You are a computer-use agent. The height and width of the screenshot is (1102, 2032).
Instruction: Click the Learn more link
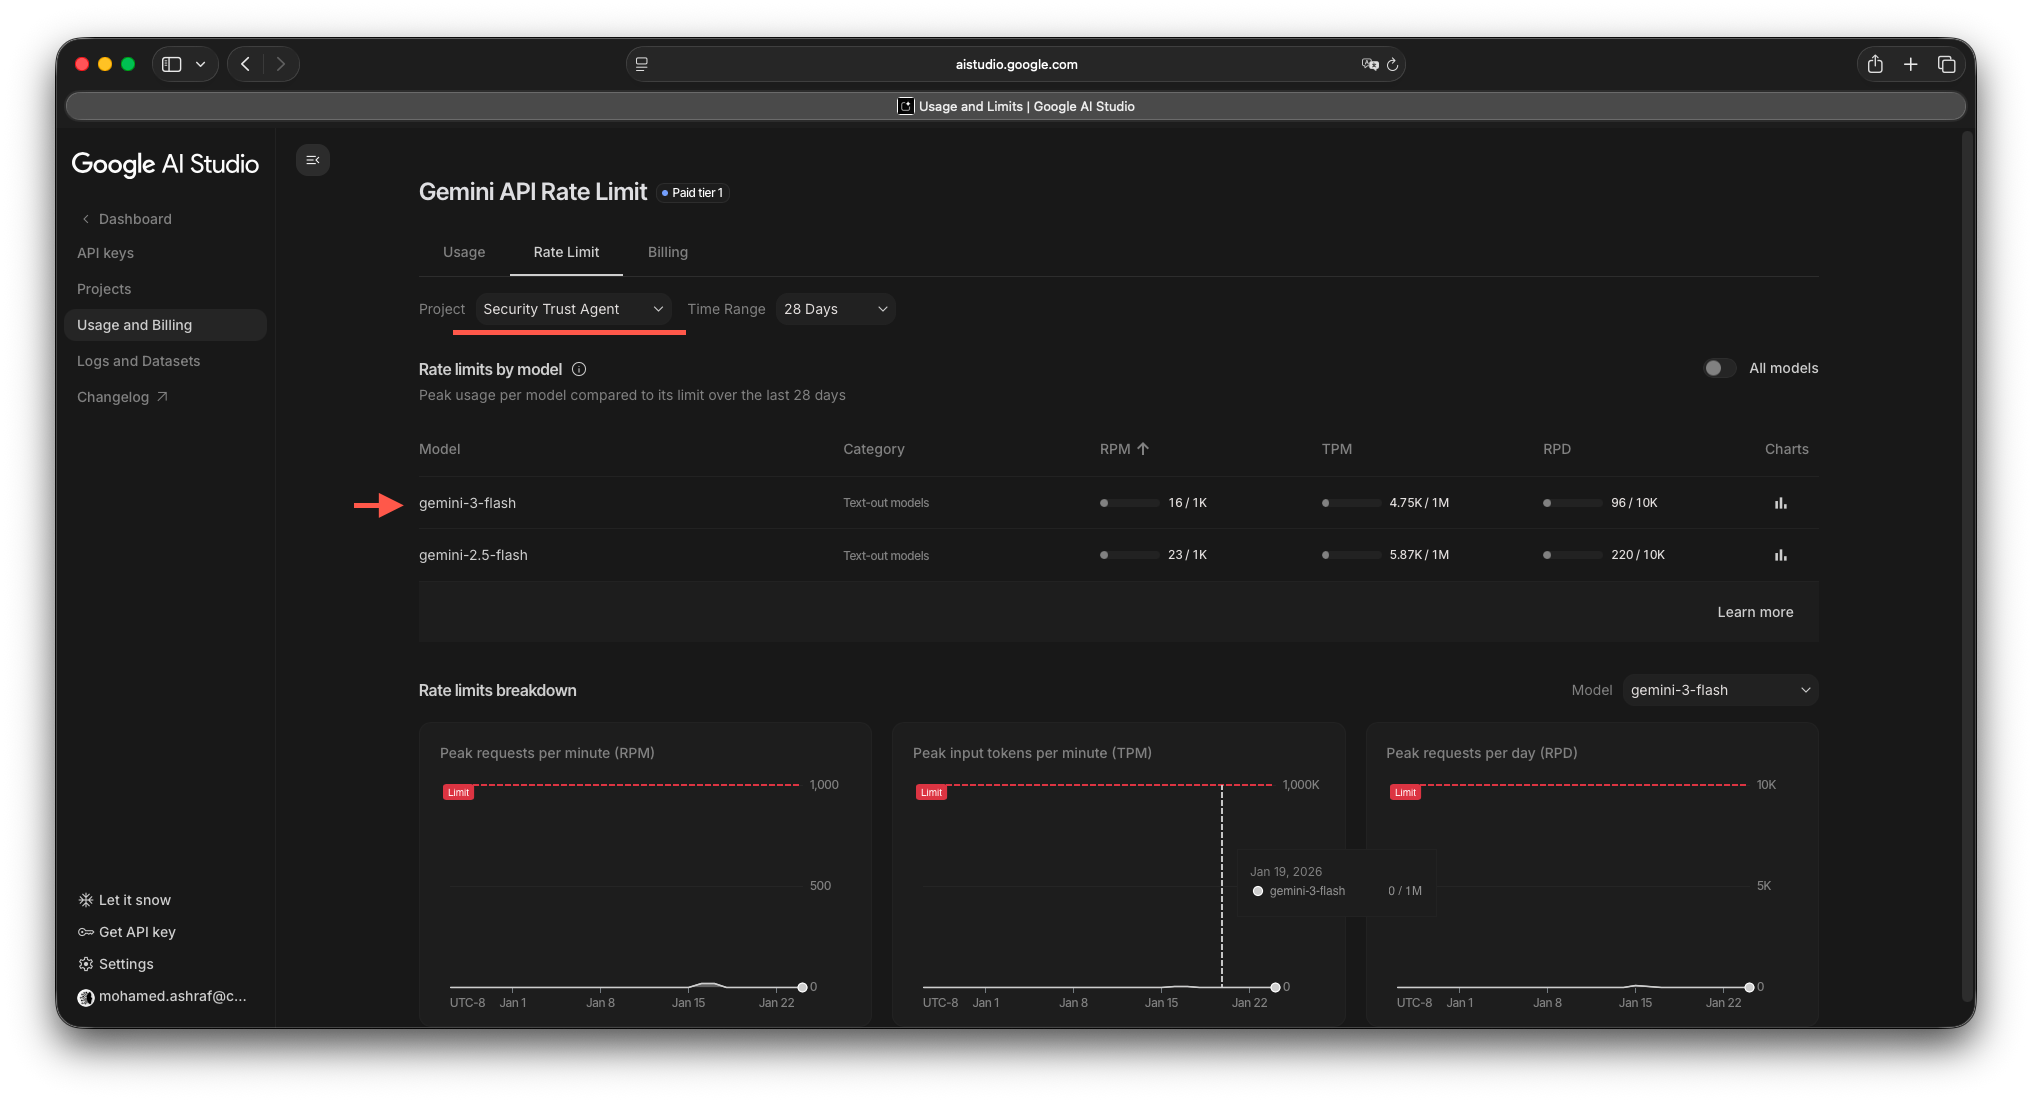1755,612
